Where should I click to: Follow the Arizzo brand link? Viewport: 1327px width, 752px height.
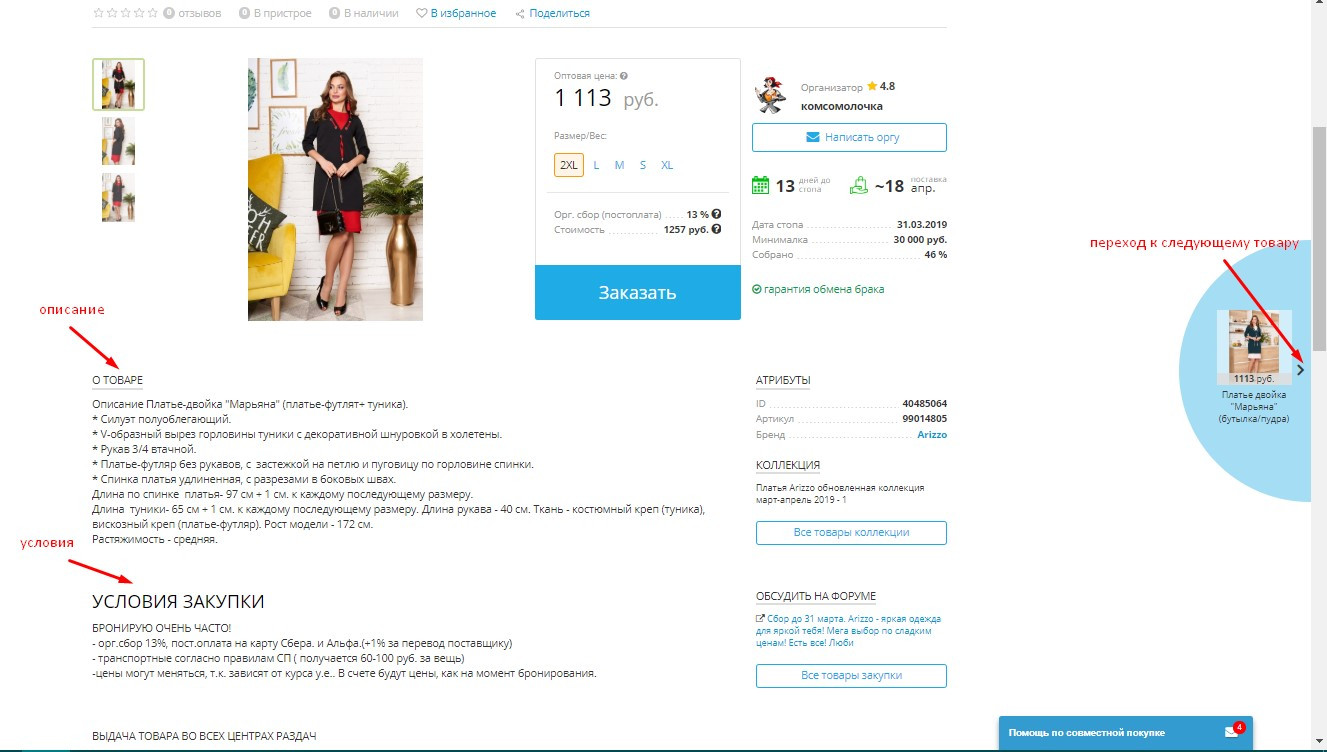coord(932,435)
